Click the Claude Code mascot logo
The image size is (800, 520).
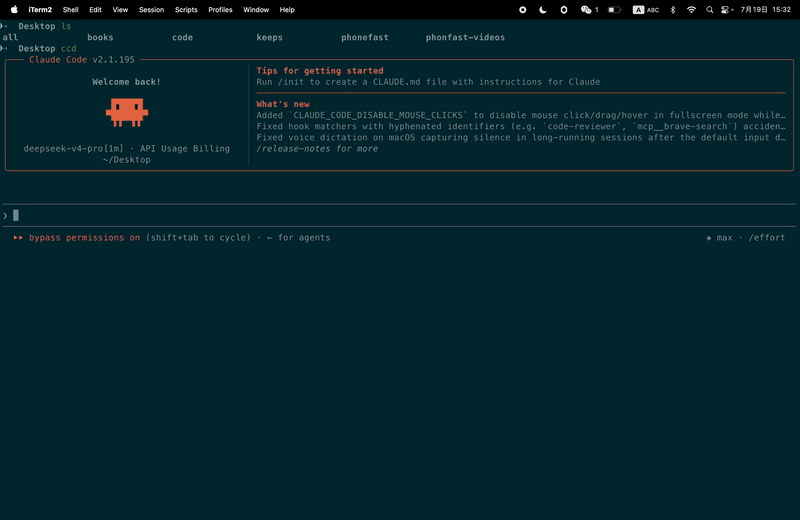[127, 112]
